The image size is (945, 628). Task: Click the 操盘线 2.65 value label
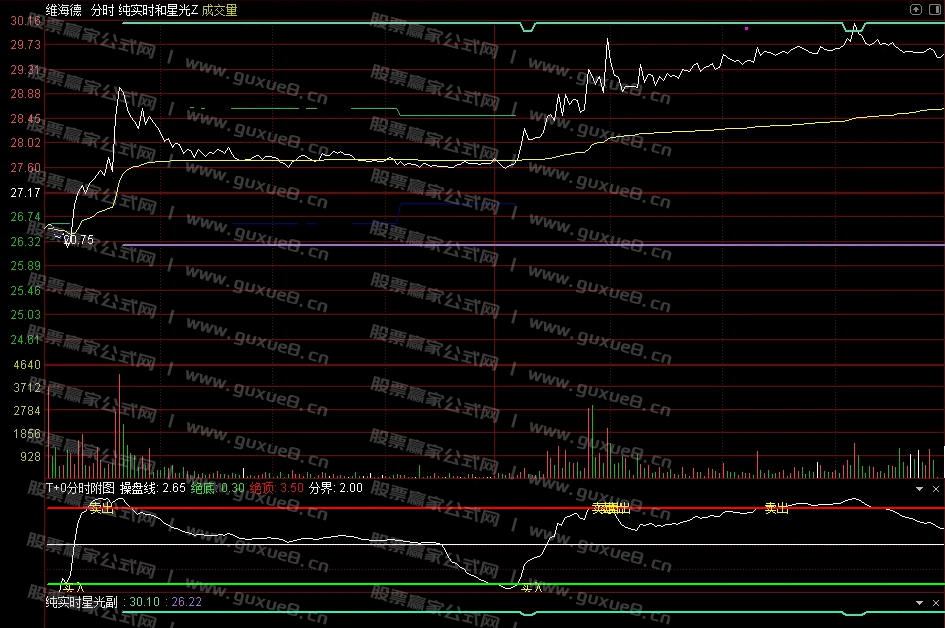153,488
